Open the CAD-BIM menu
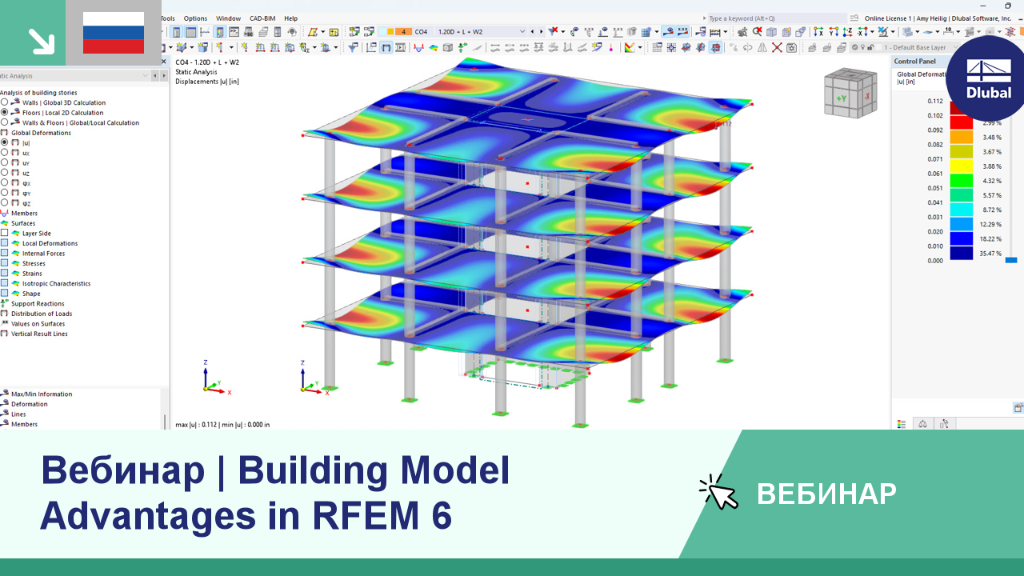This screenshot has height=576, width=1024. (x=263, y=18)
